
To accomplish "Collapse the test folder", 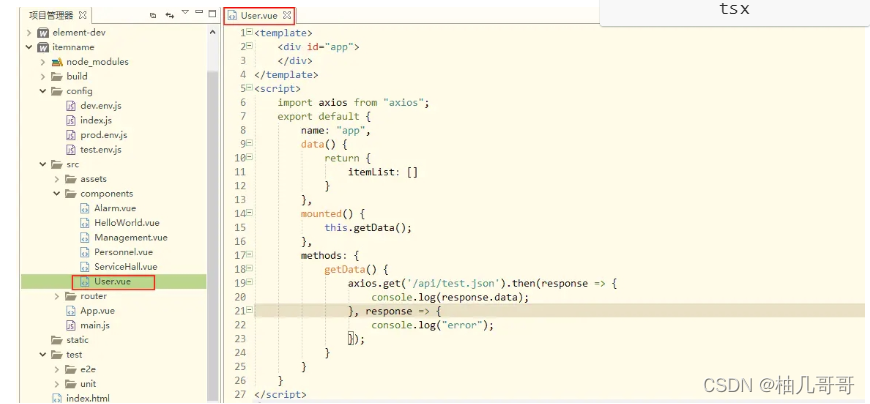I will click(43, 355).
